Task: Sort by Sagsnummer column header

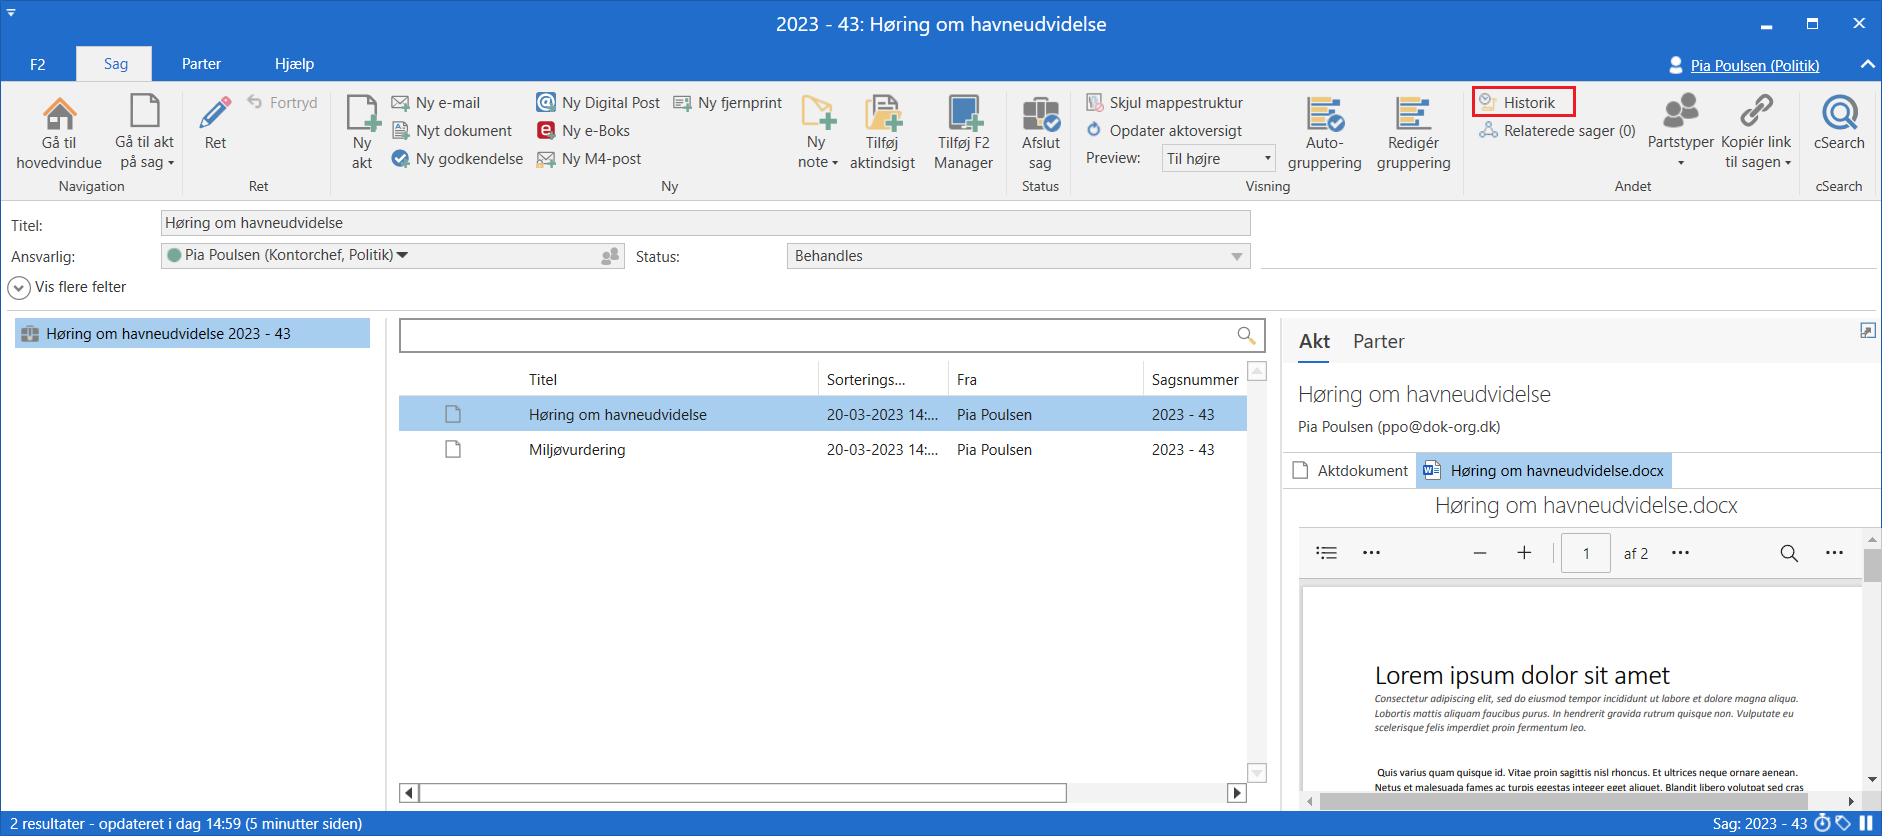Action: click(x=1195, y=379)
